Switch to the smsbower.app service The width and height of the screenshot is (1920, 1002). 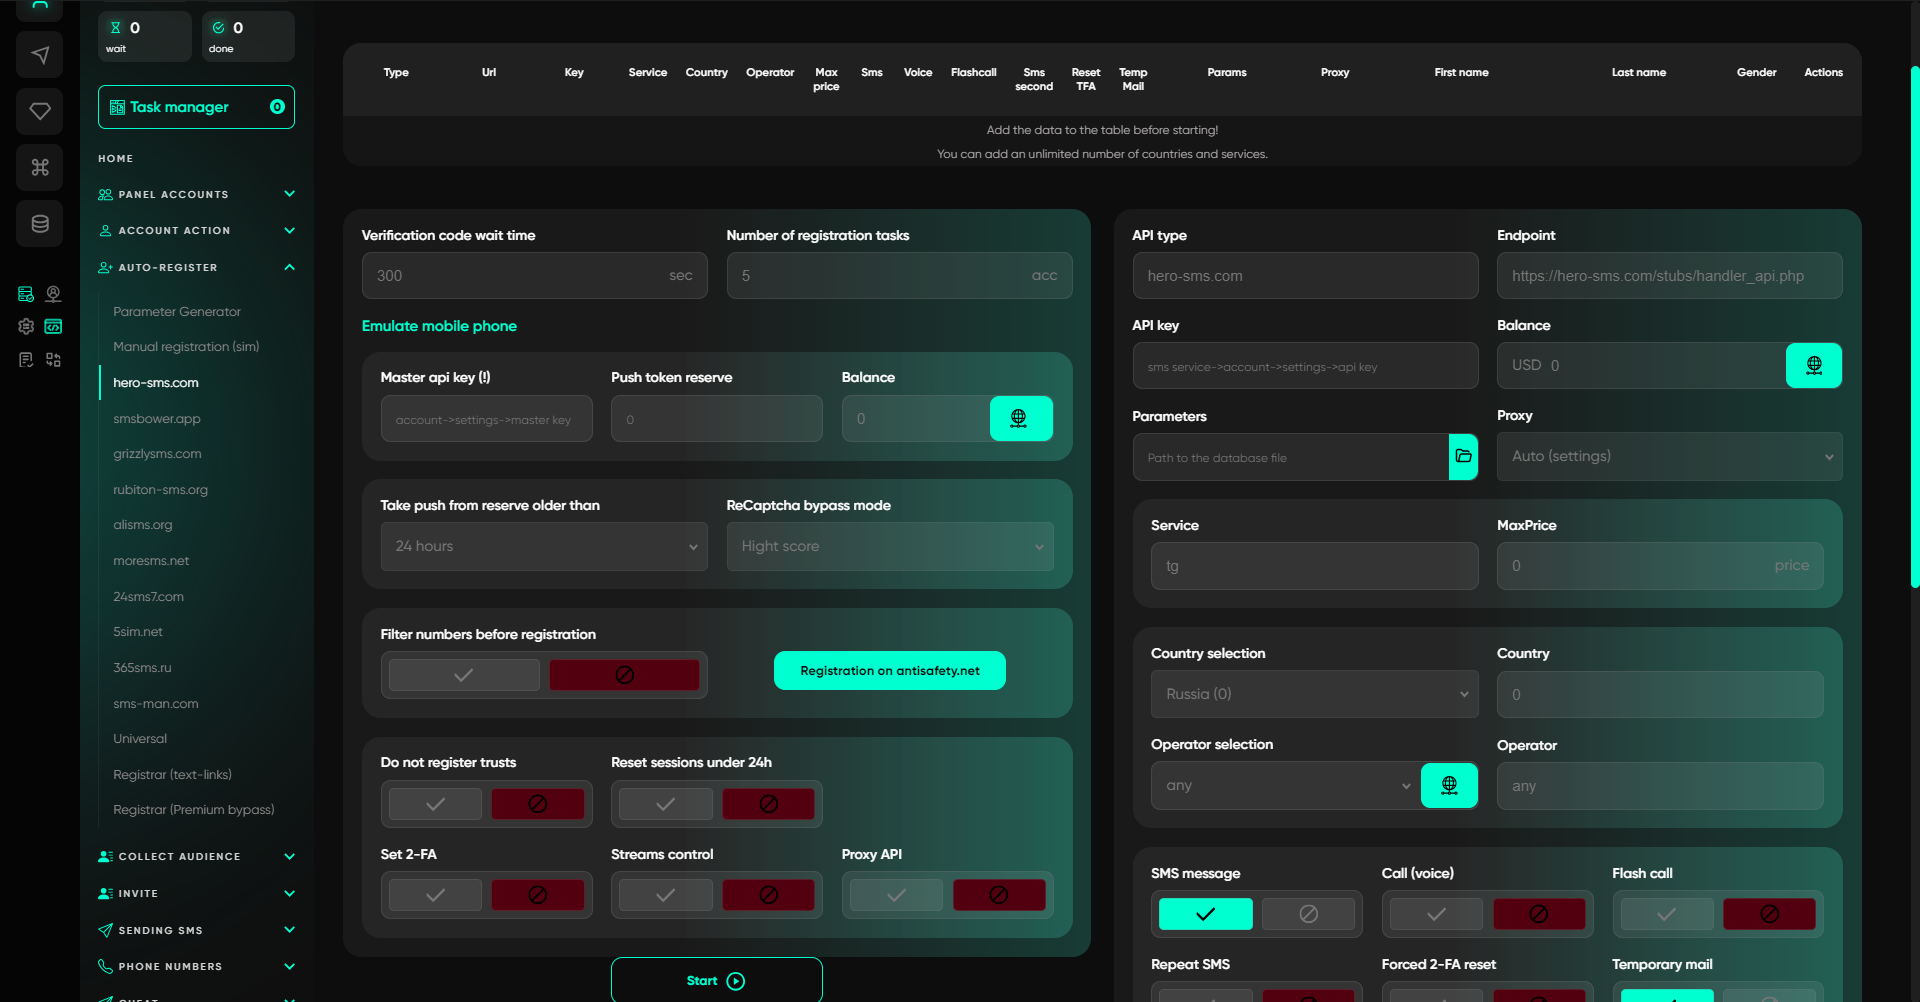(156, 418)
